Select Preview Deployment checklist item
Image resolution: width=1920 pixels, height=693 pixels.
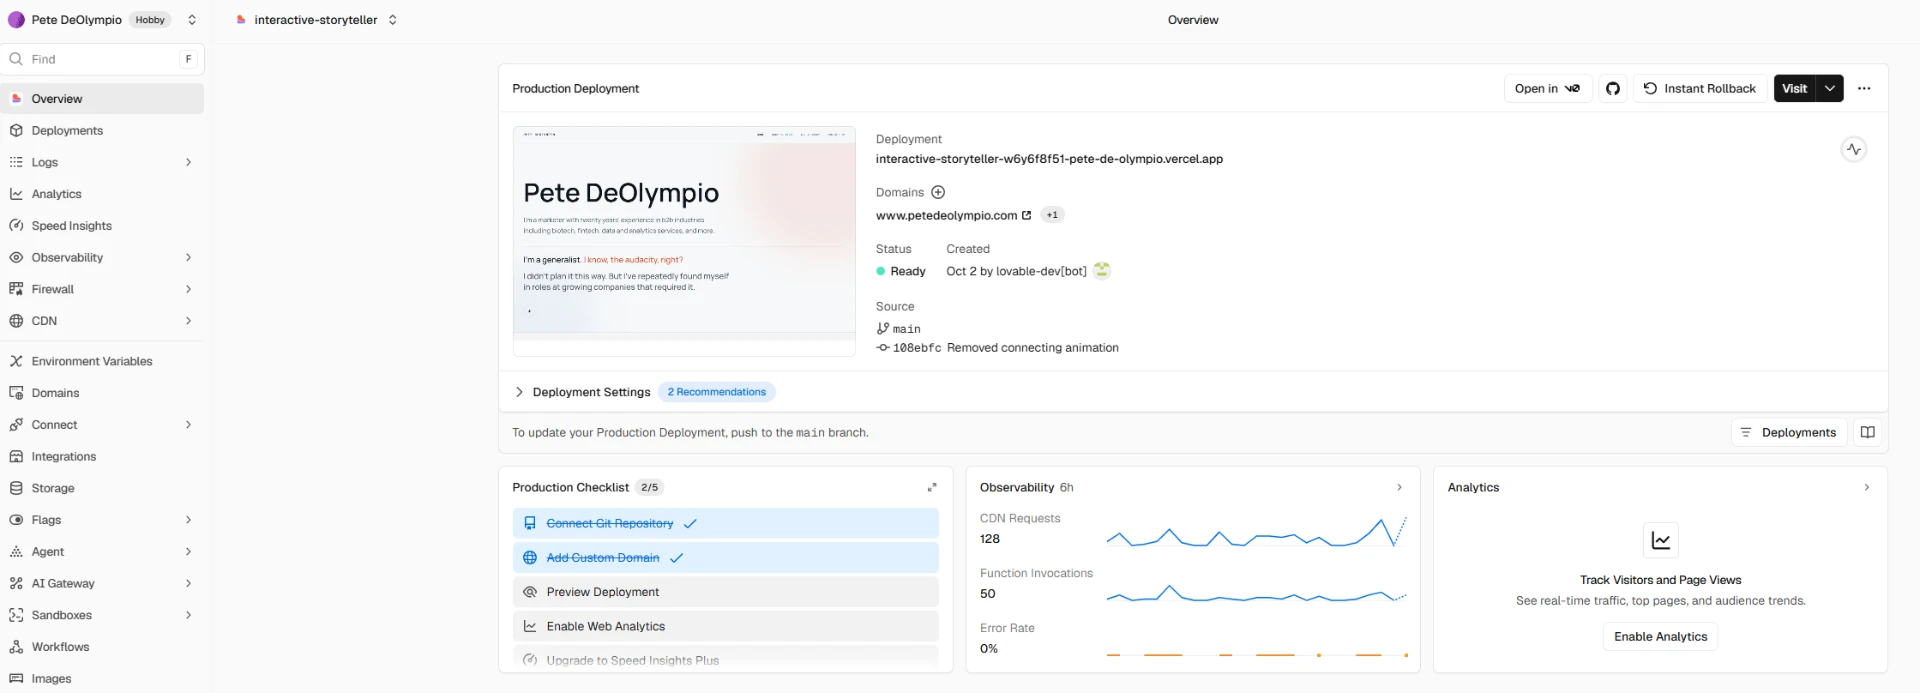(x=725, y=592)
